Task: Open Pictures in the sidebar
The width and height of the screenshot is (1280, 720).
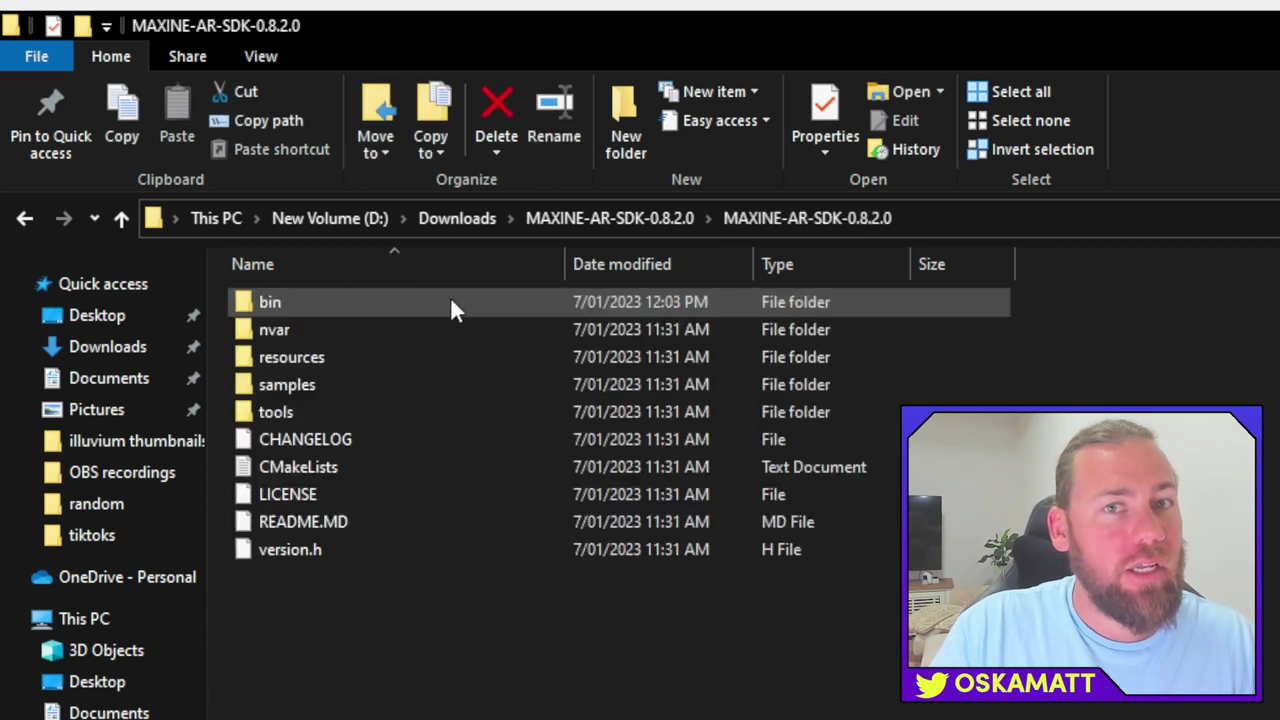Action: [96, 410]
